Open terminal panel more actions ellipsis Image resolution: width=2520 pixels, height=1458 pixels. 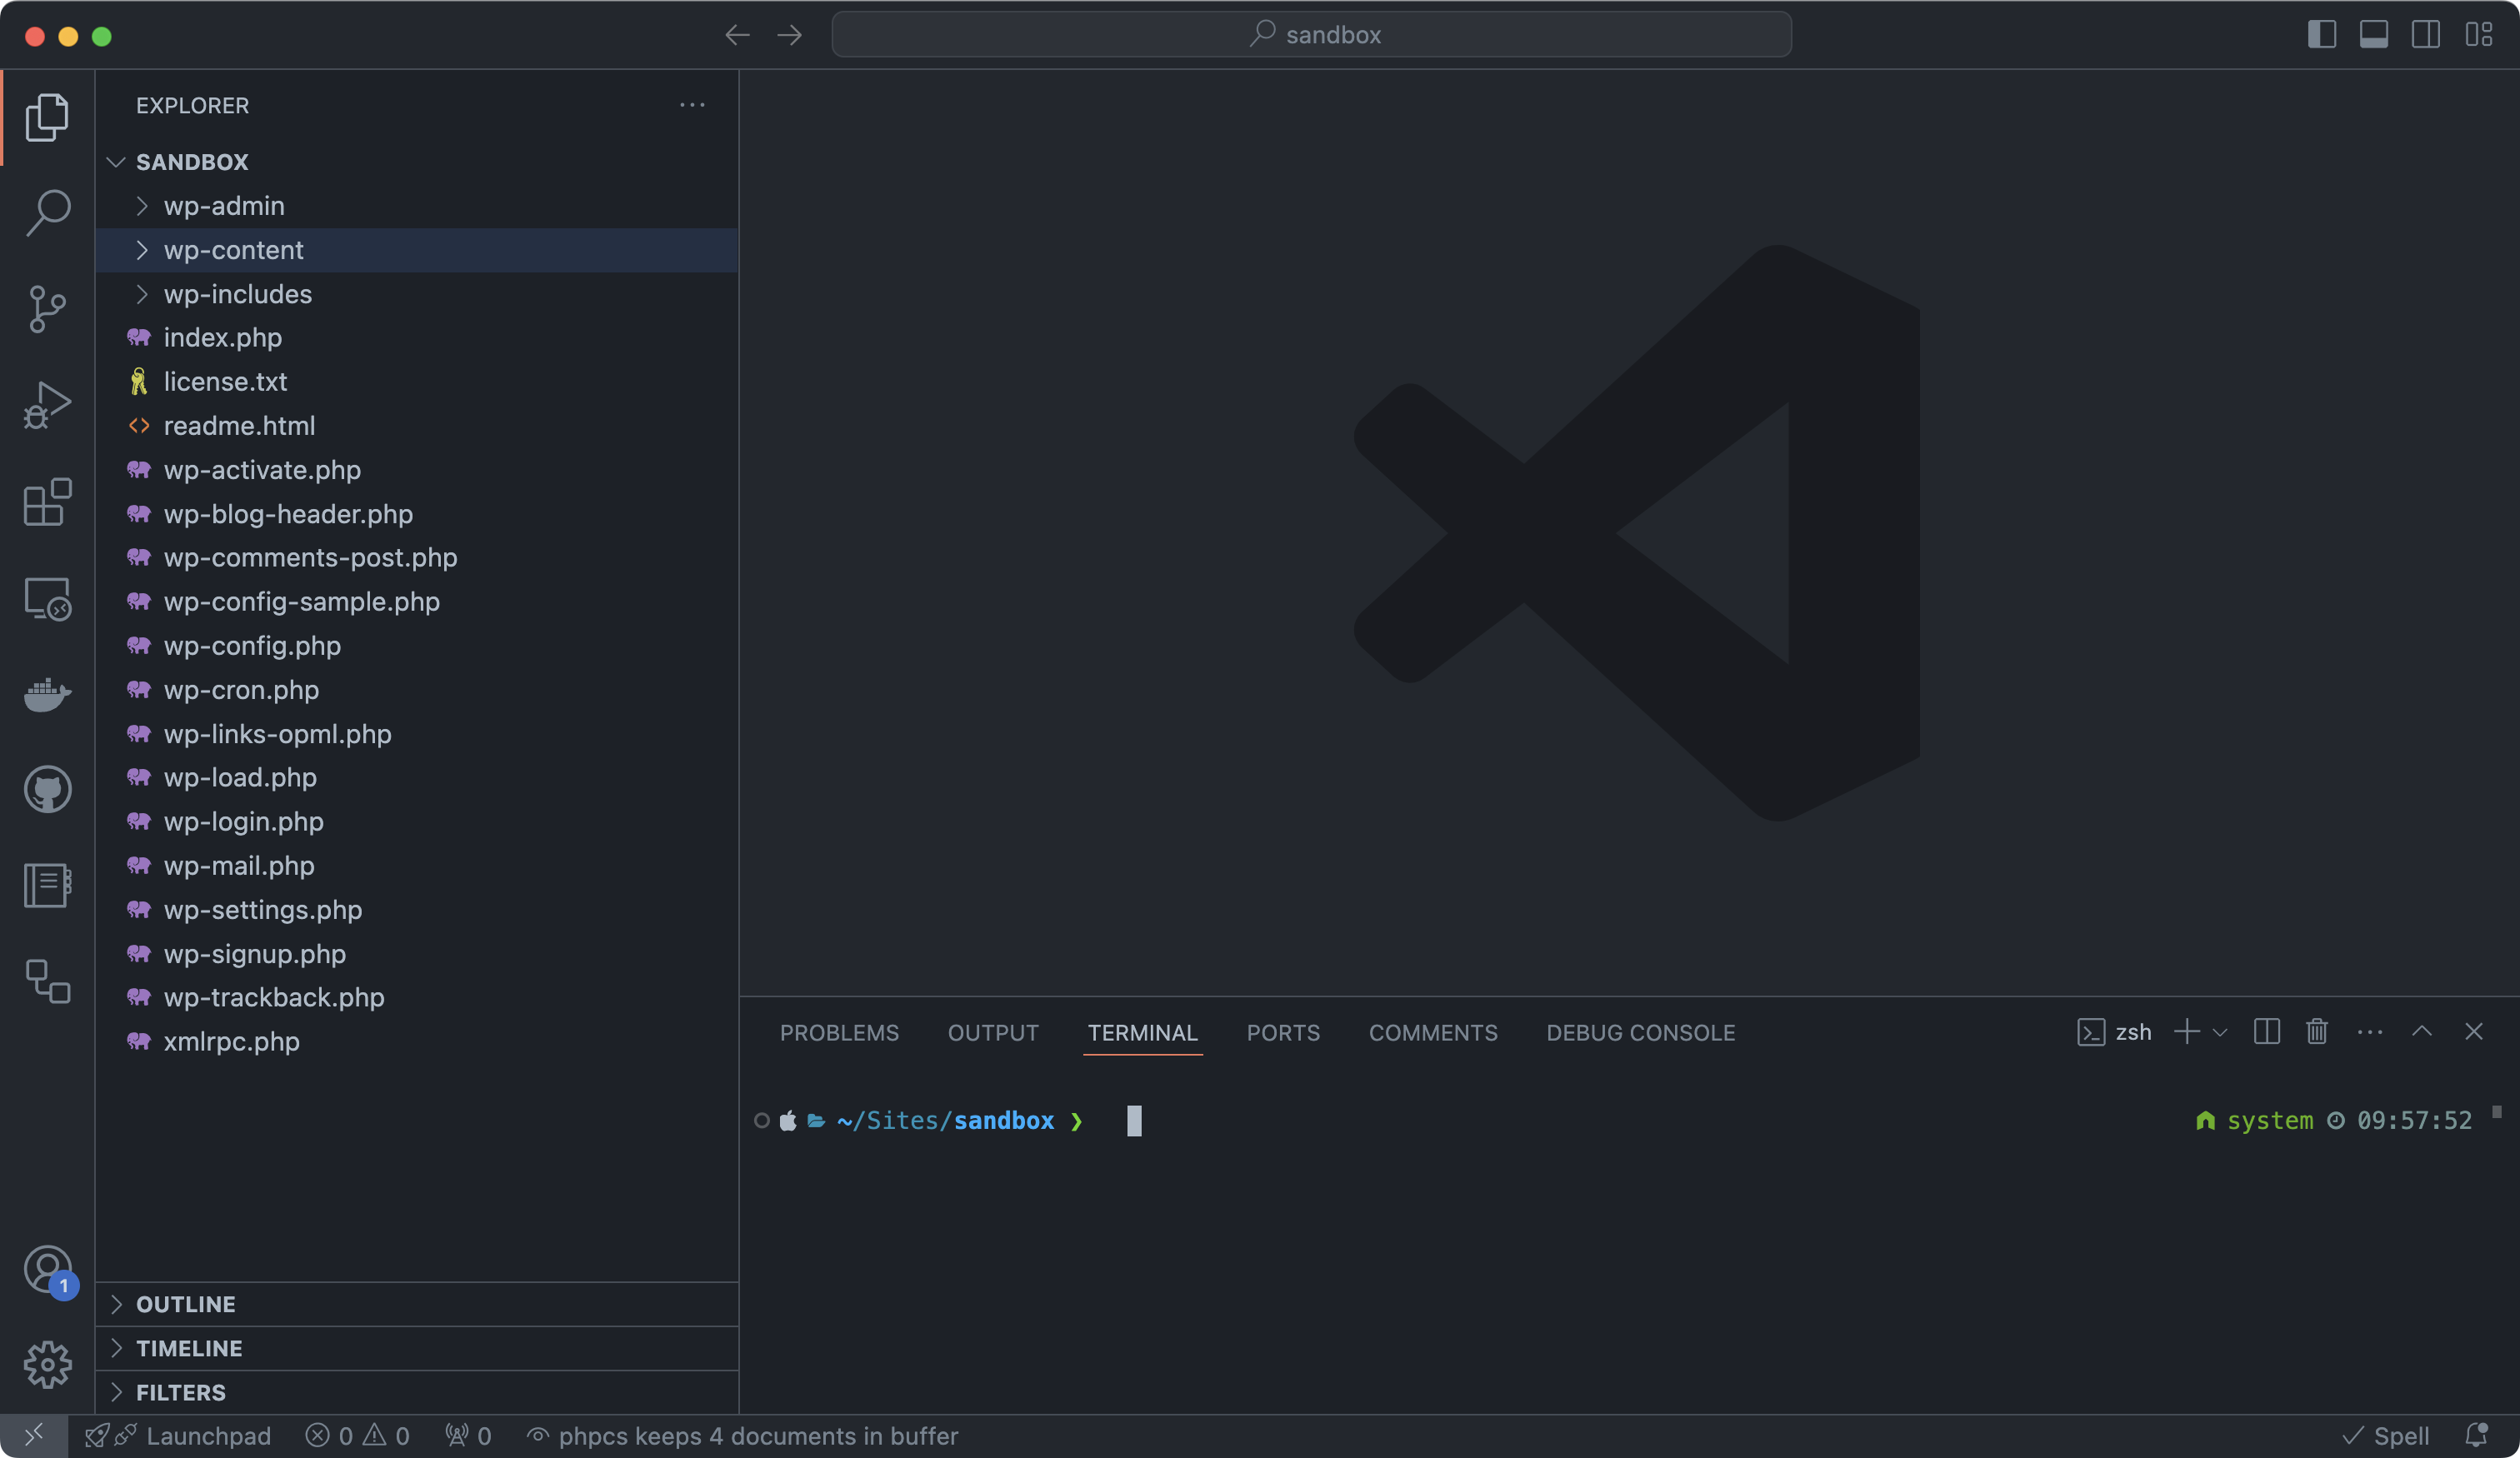(2370, 1032)
